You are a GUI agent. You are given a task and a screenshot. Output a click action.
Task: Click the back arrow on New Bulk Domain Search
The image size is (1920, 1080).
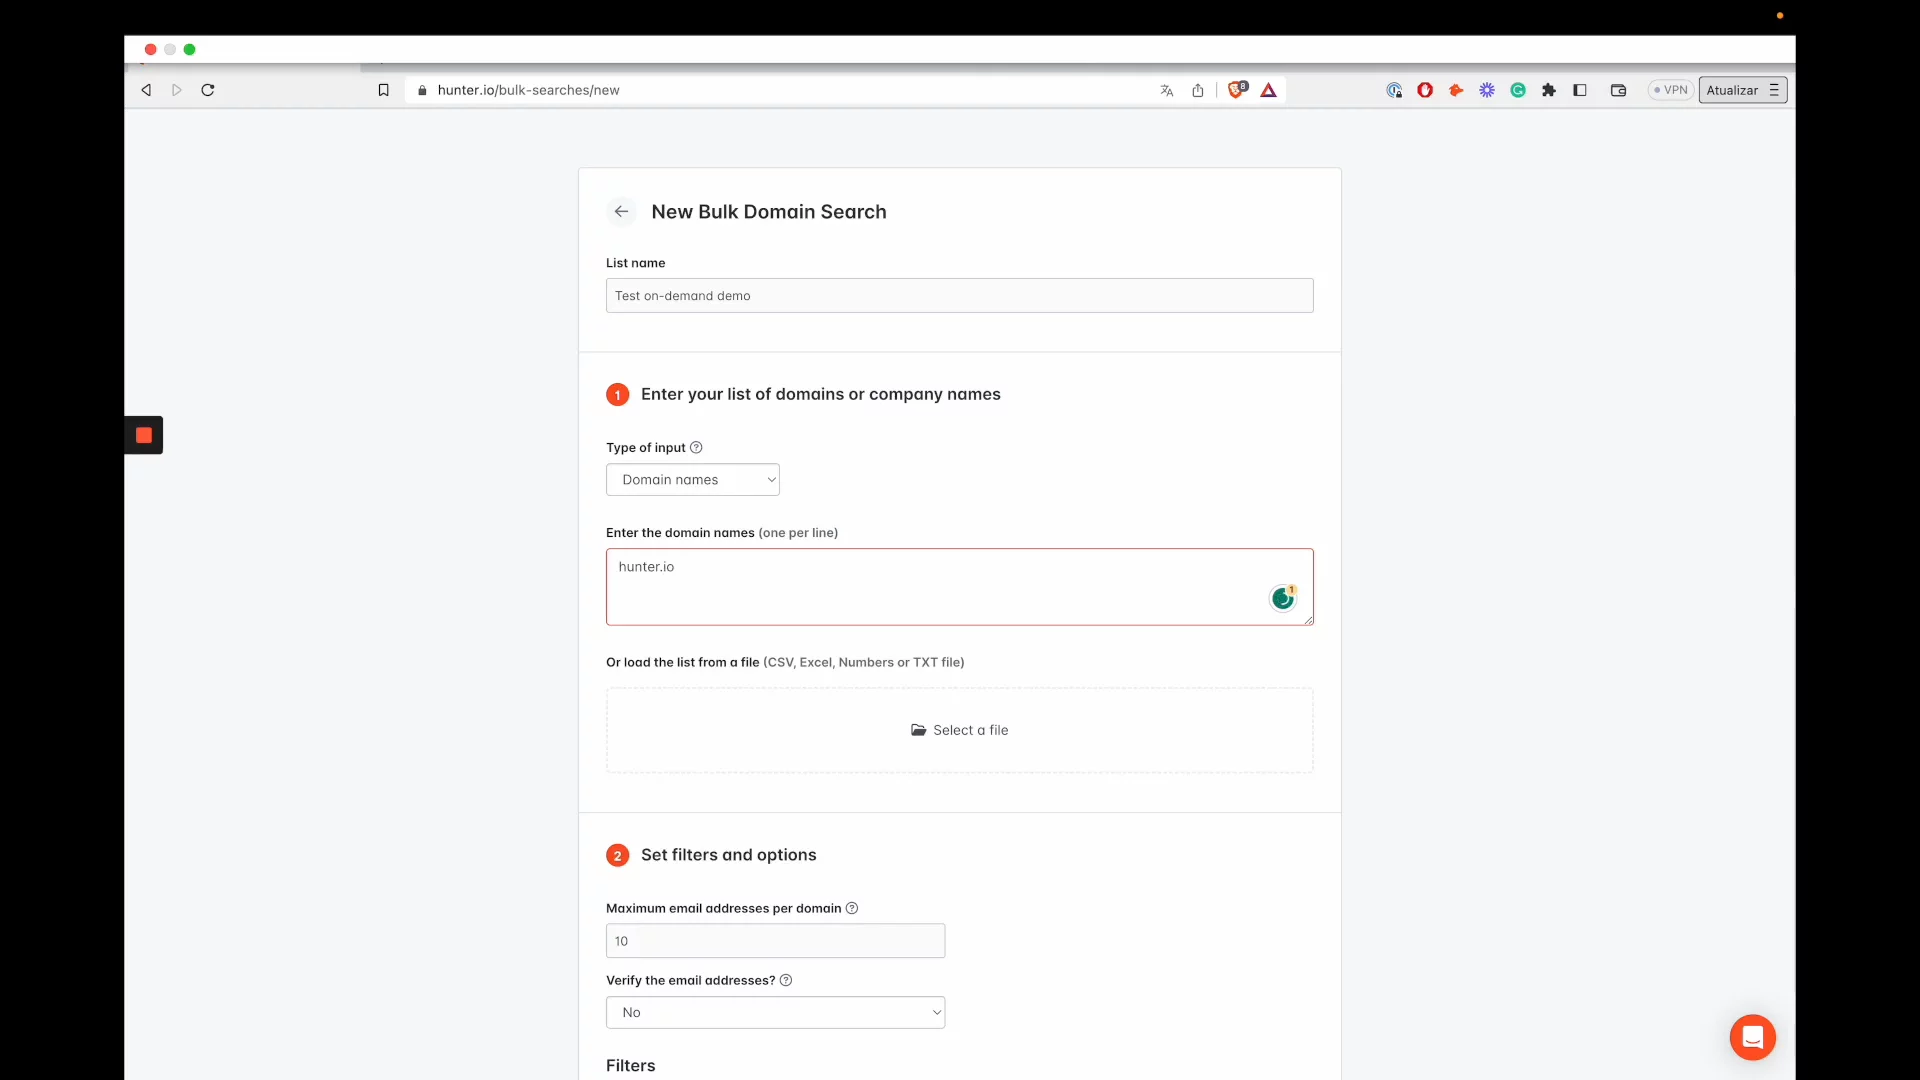click(621, 211)
